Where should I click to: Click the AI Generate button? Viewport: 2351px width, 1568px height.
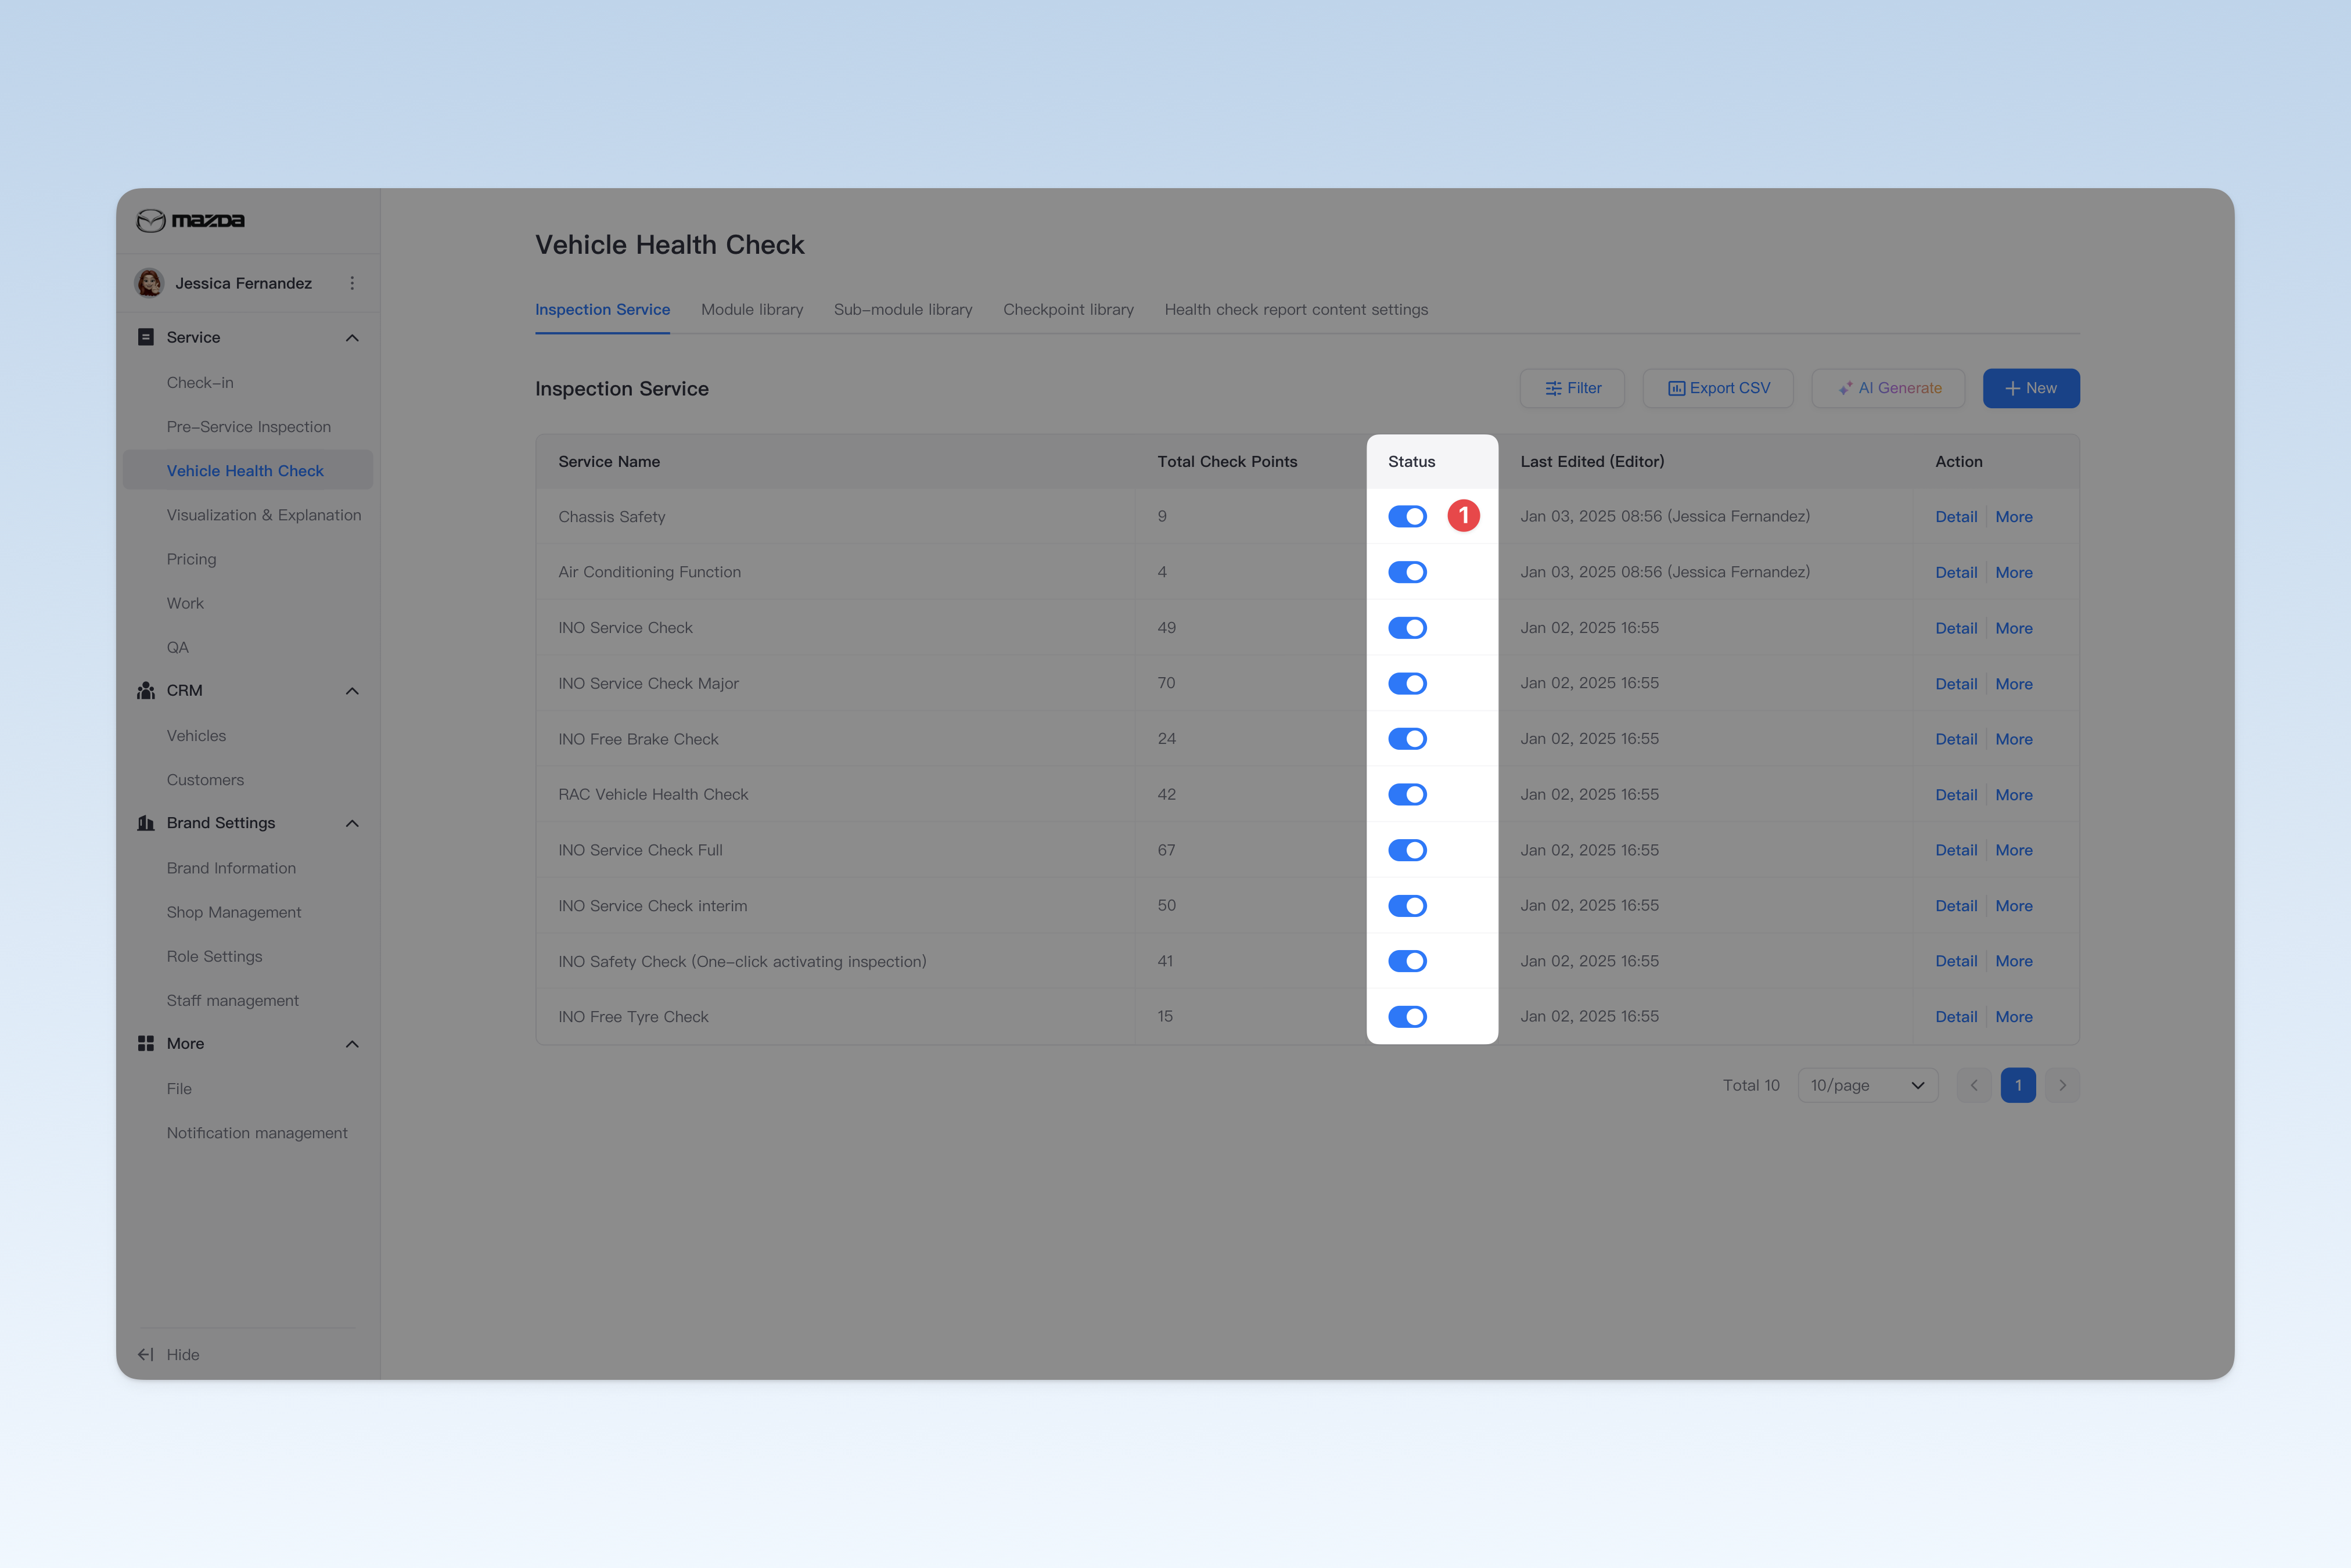1888,388
